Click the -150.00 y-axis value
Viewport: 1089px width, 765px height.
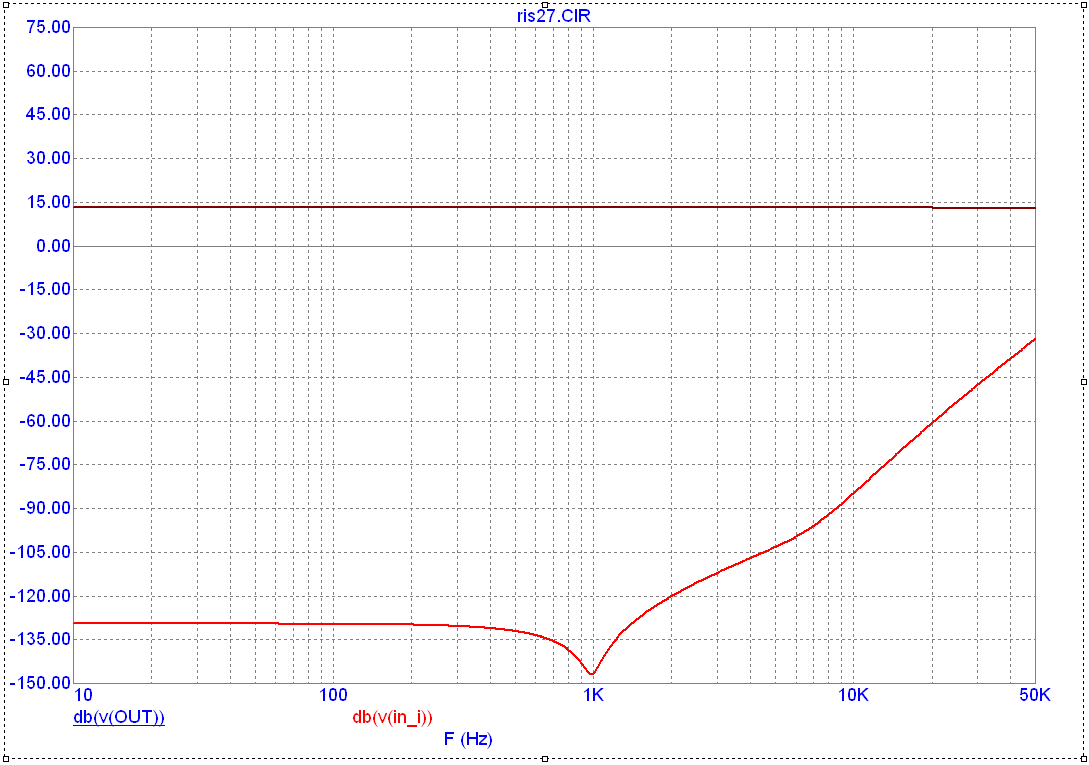40,683
